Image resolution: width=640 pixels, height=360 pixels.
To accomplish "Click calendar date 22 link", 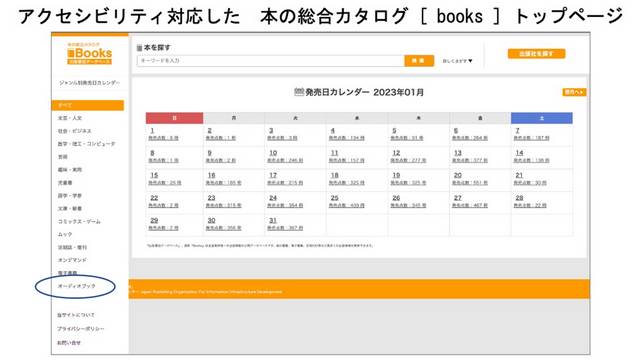I will (x=154, y=198).
